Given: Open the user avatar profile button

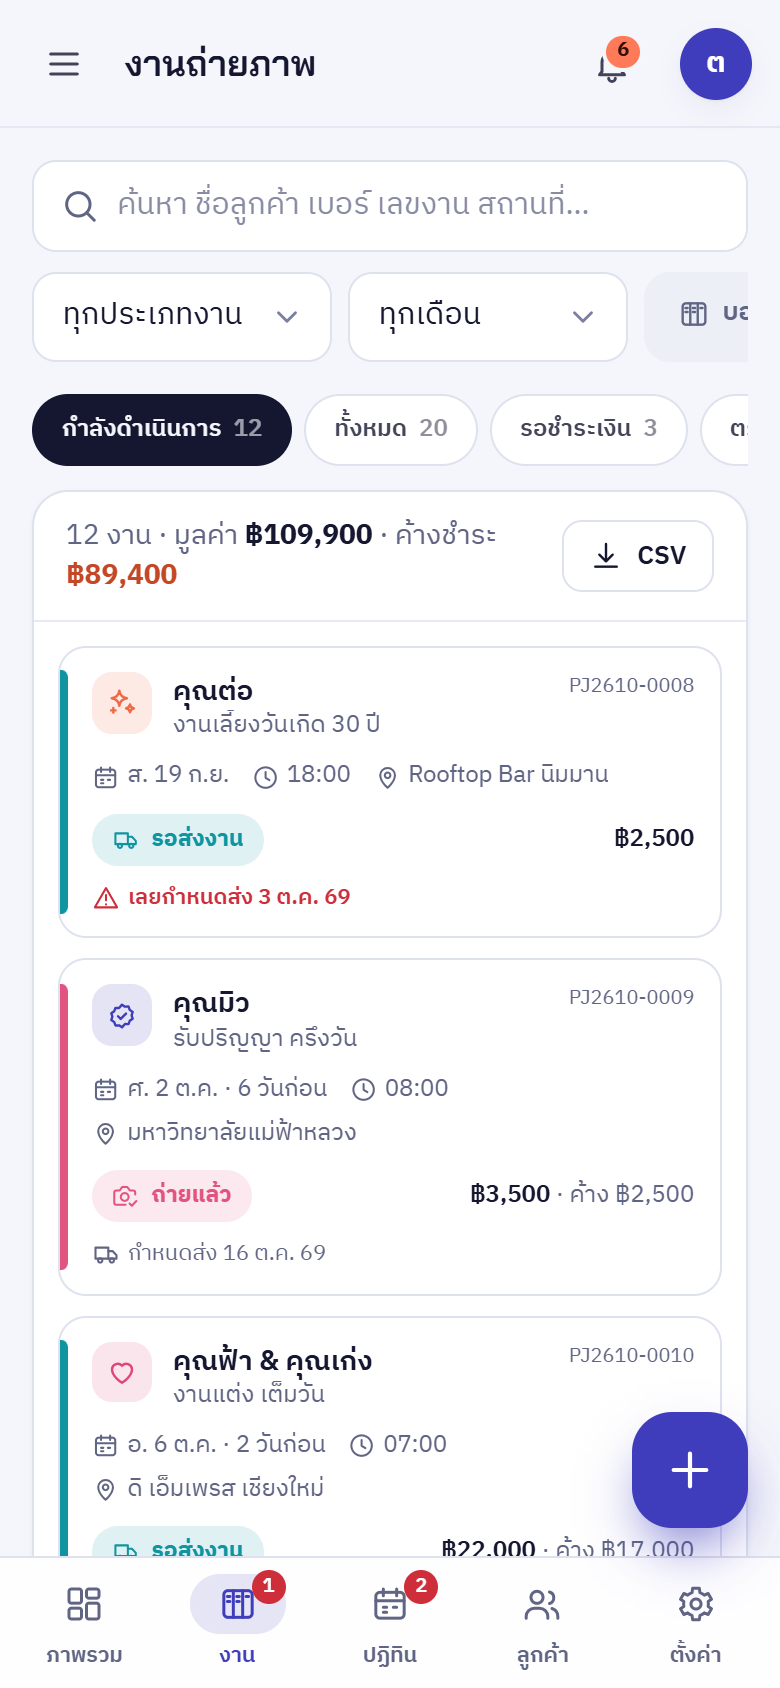Looking at the screenshot, I should point(716,64).
